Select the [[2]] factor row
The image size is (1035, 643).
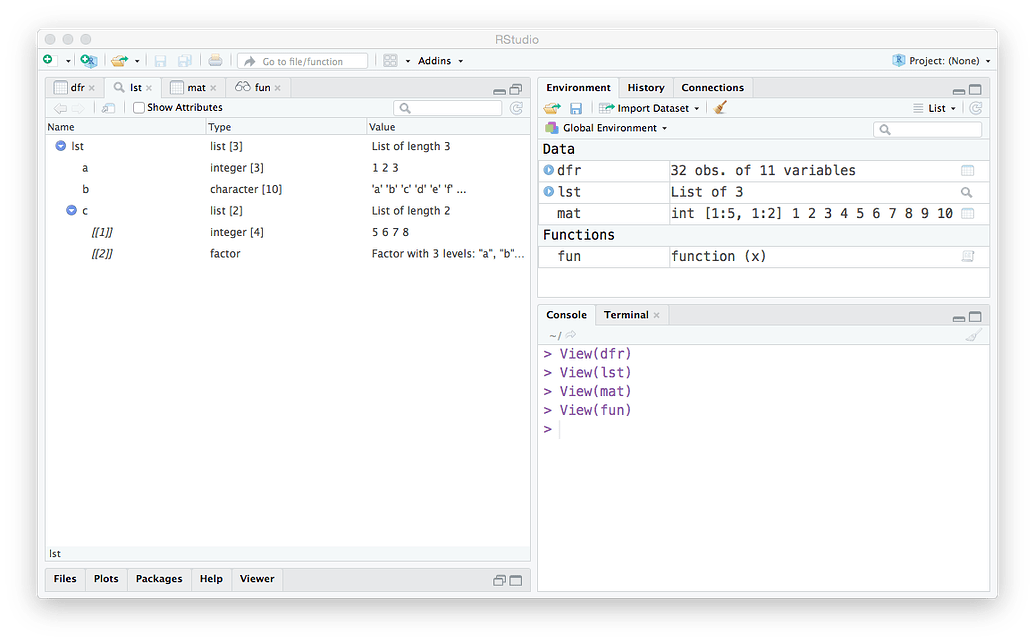[x=288, y=254]
